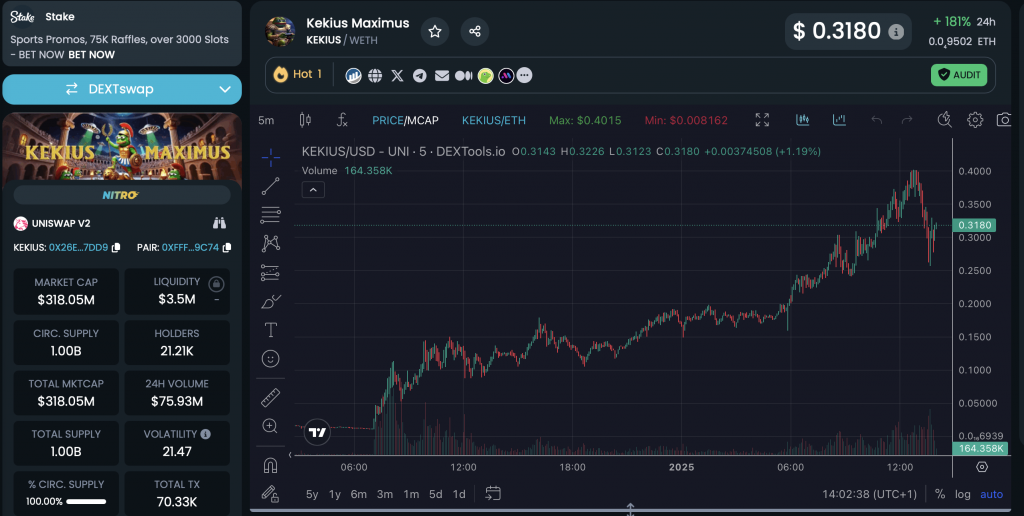Open the token's X (Twitter) profile
Image resolution: width=1024 pixels, height=516 pixels.
point(397,76)
